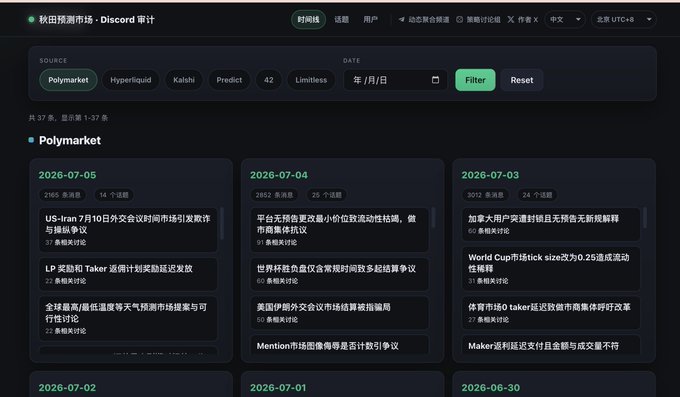This screenshot has height=397, width=680.
Task: Switch to the 时间线 tab
Action: point(308,20)
